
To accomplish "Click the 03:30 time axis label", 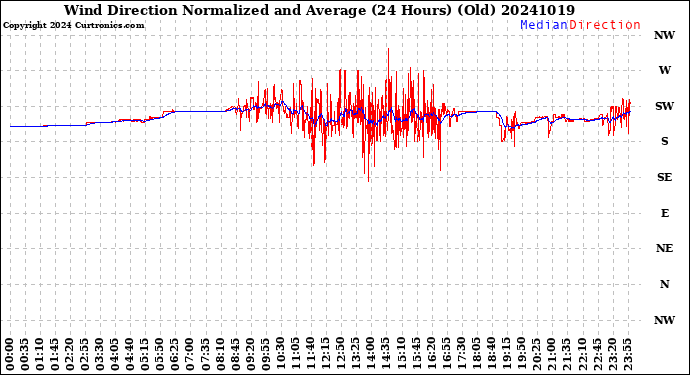I will pos(100,355).
